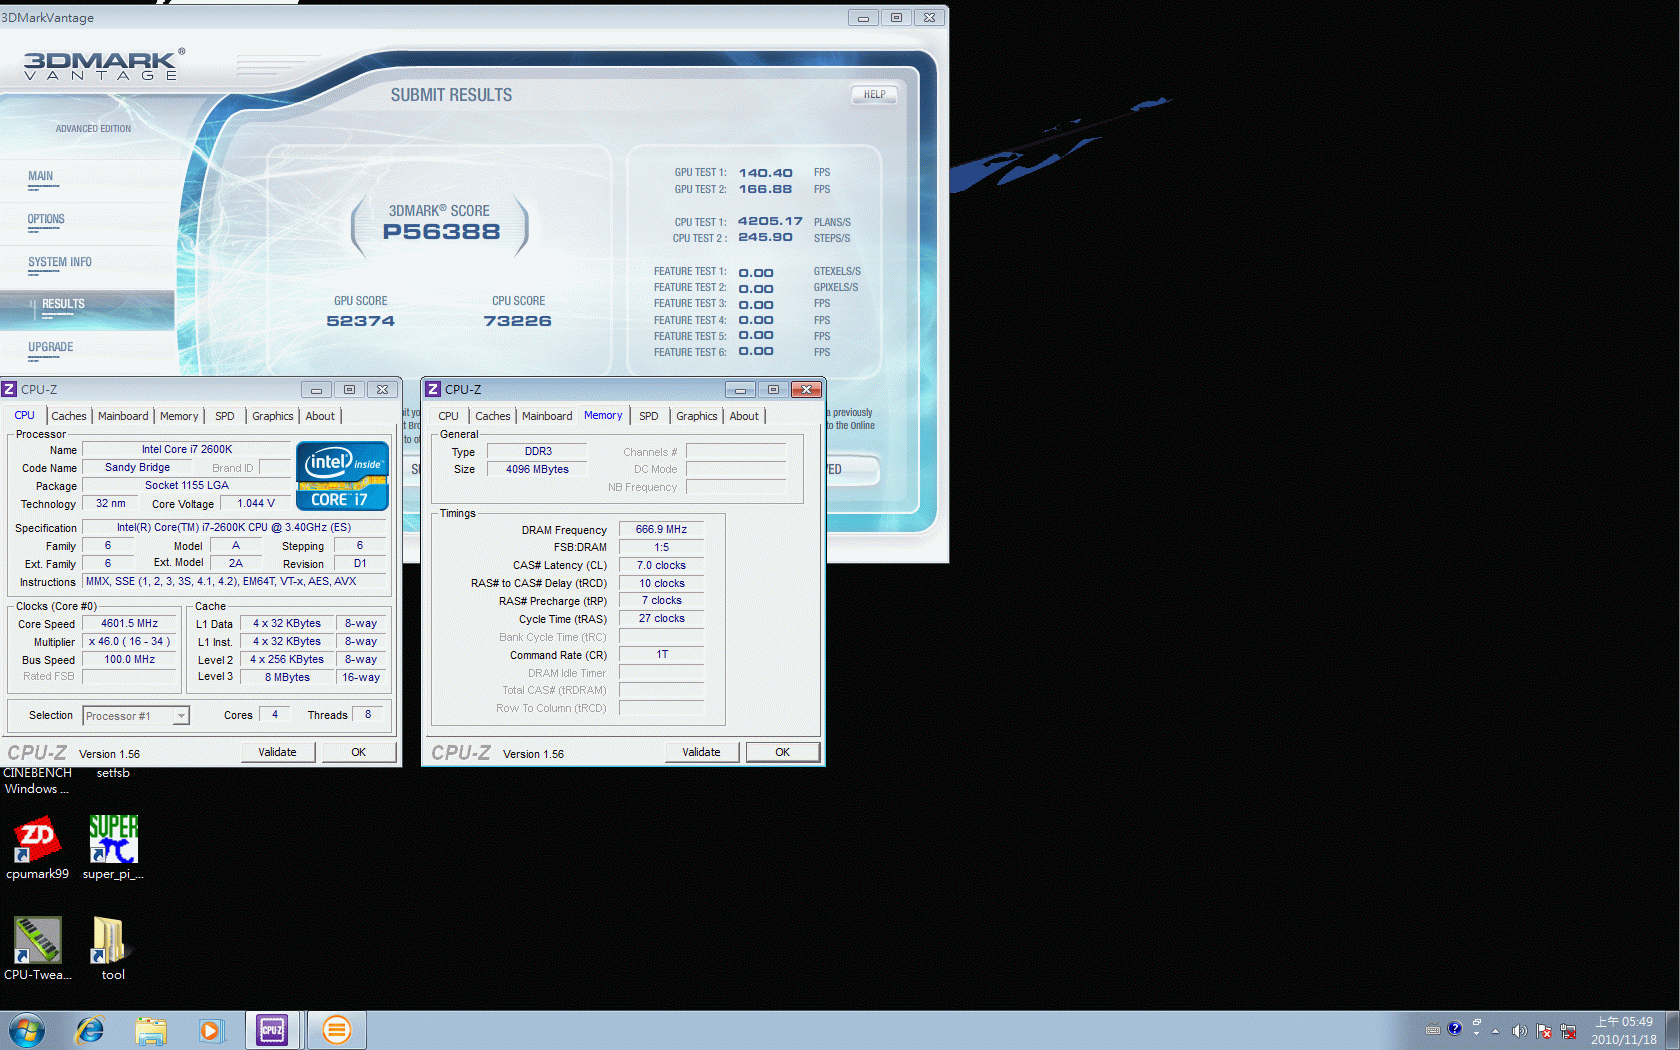The height and width of the screenshot is (1050, 1680).
Task: Select SPD tab in right CPU-Z window
Action: point(649,416)
